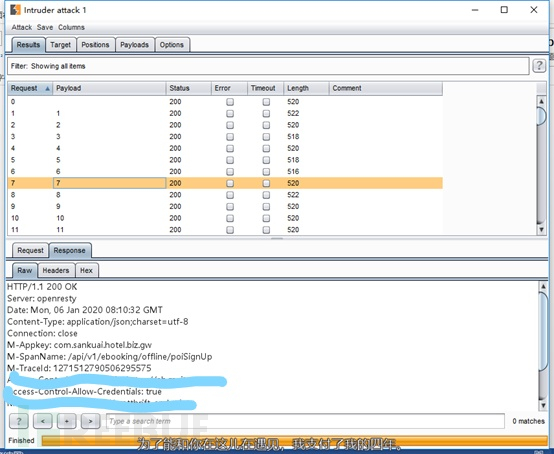The image size is (554, 454).
Task: Click the search term input field
Action: [x=305, y=421]
